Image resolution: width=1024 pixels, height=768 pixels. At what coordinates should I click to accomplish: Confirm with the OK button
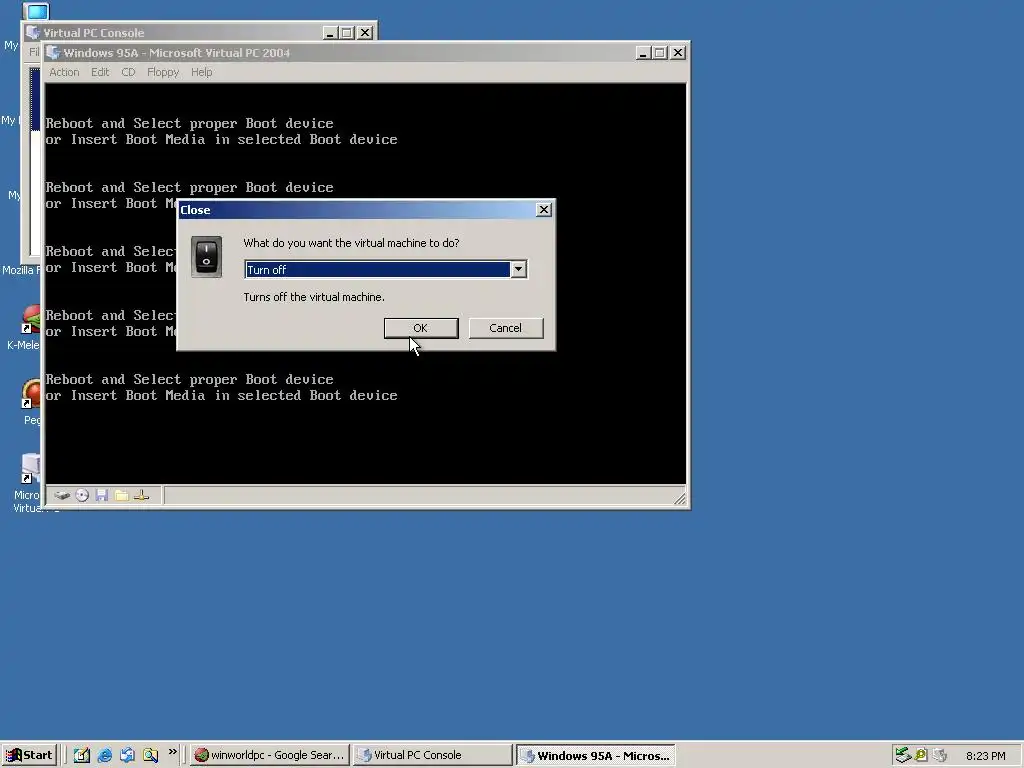[421, 328]
